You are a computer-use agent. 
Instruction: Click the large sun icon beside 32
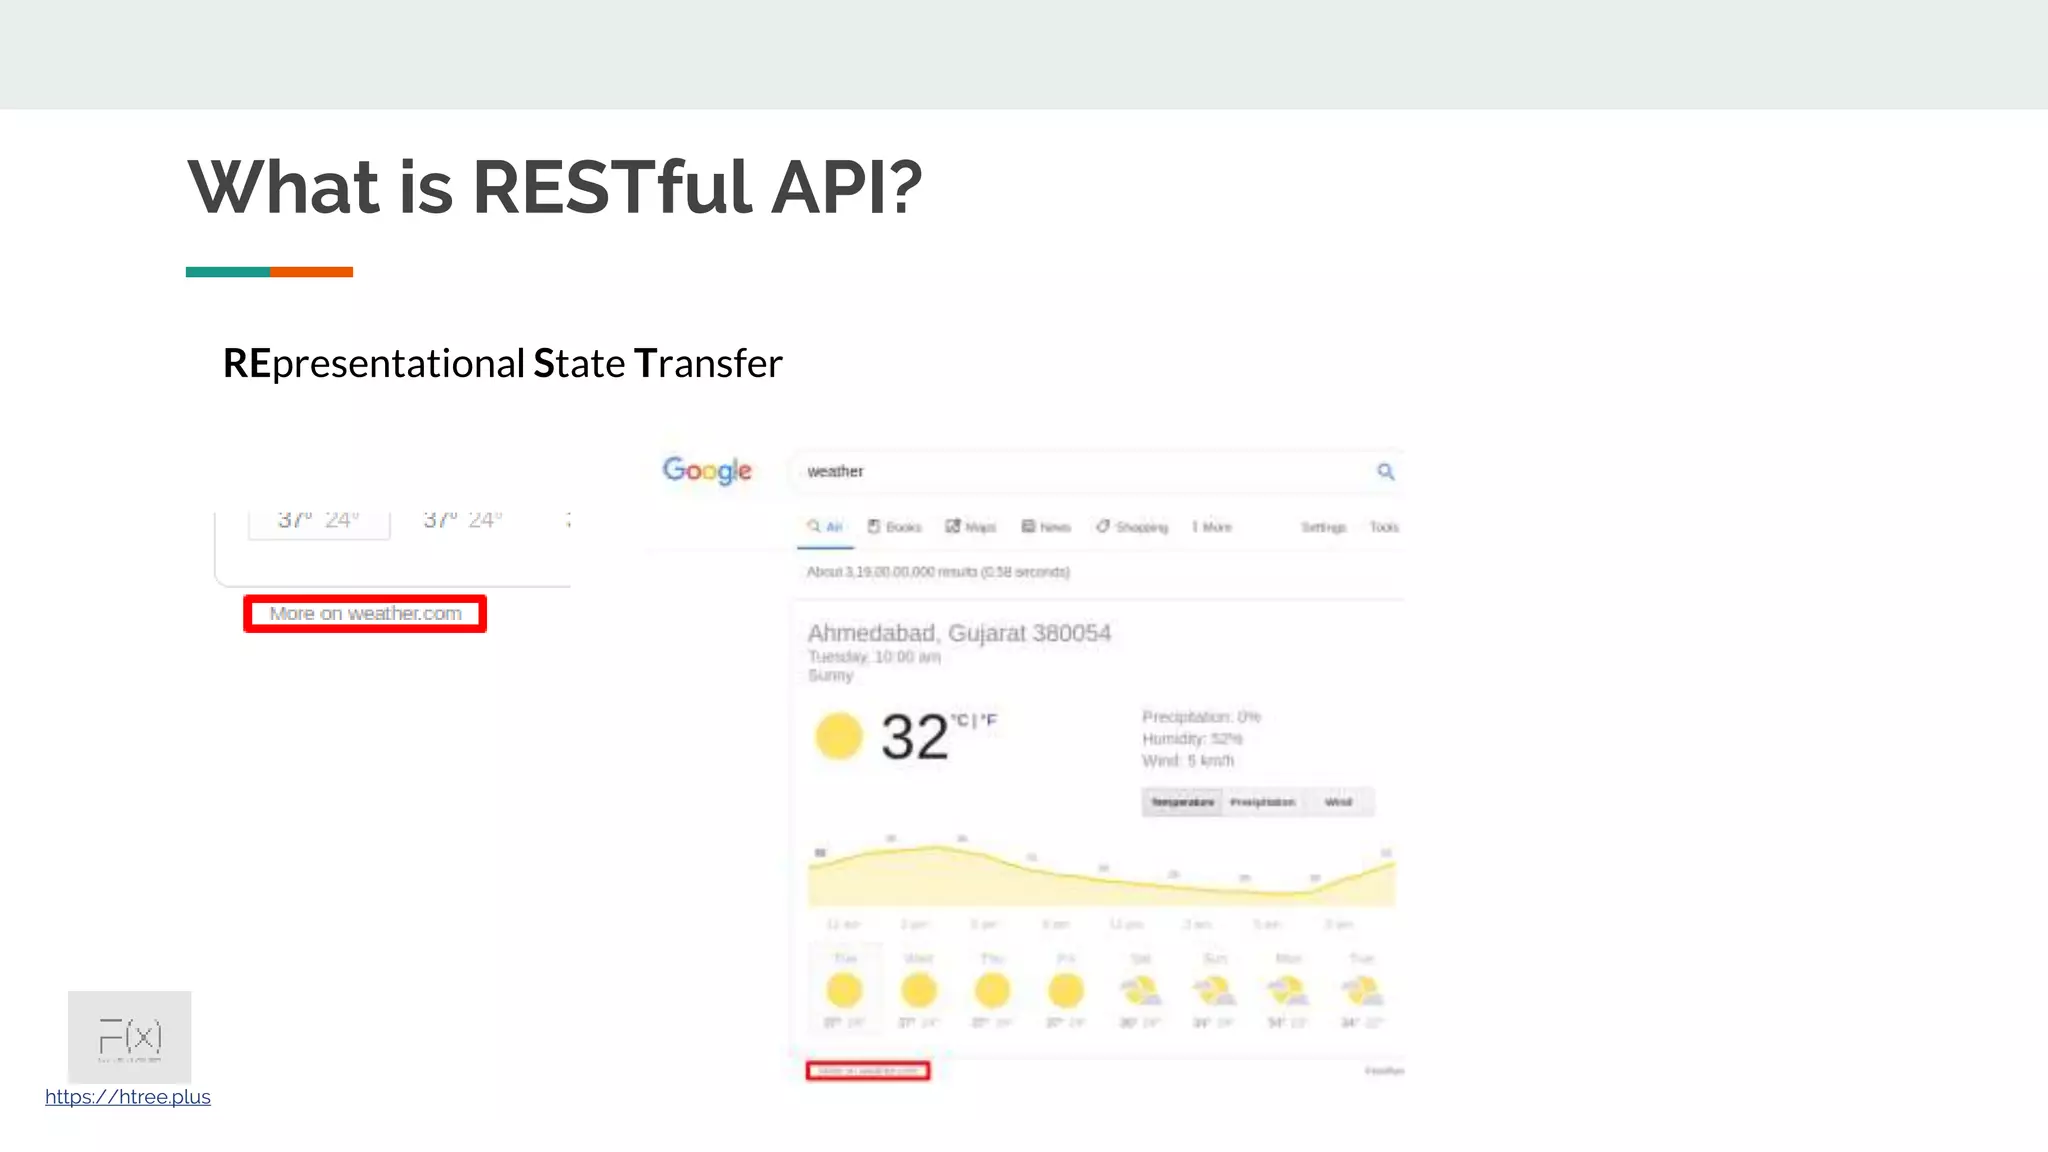(x=838, y=737)
